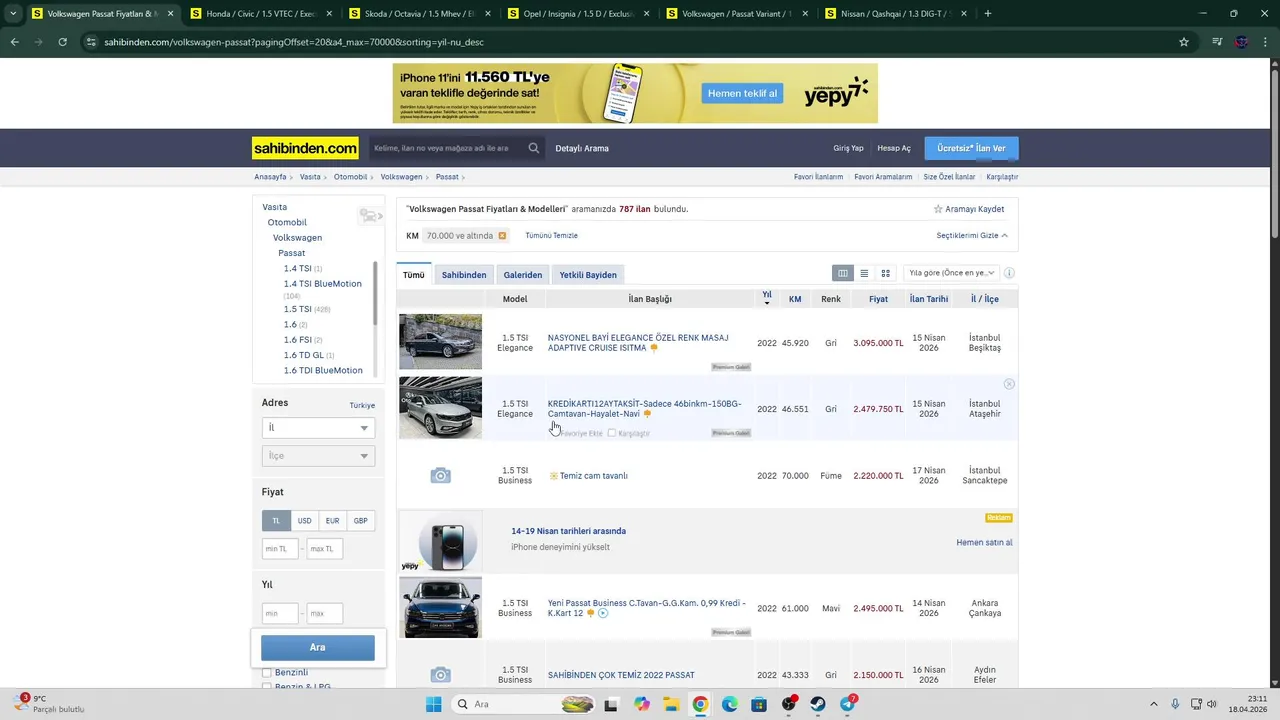Screen dimensions: 1280x720
Task: Click the sahibinden.com logo
Action: pos(305,148)
